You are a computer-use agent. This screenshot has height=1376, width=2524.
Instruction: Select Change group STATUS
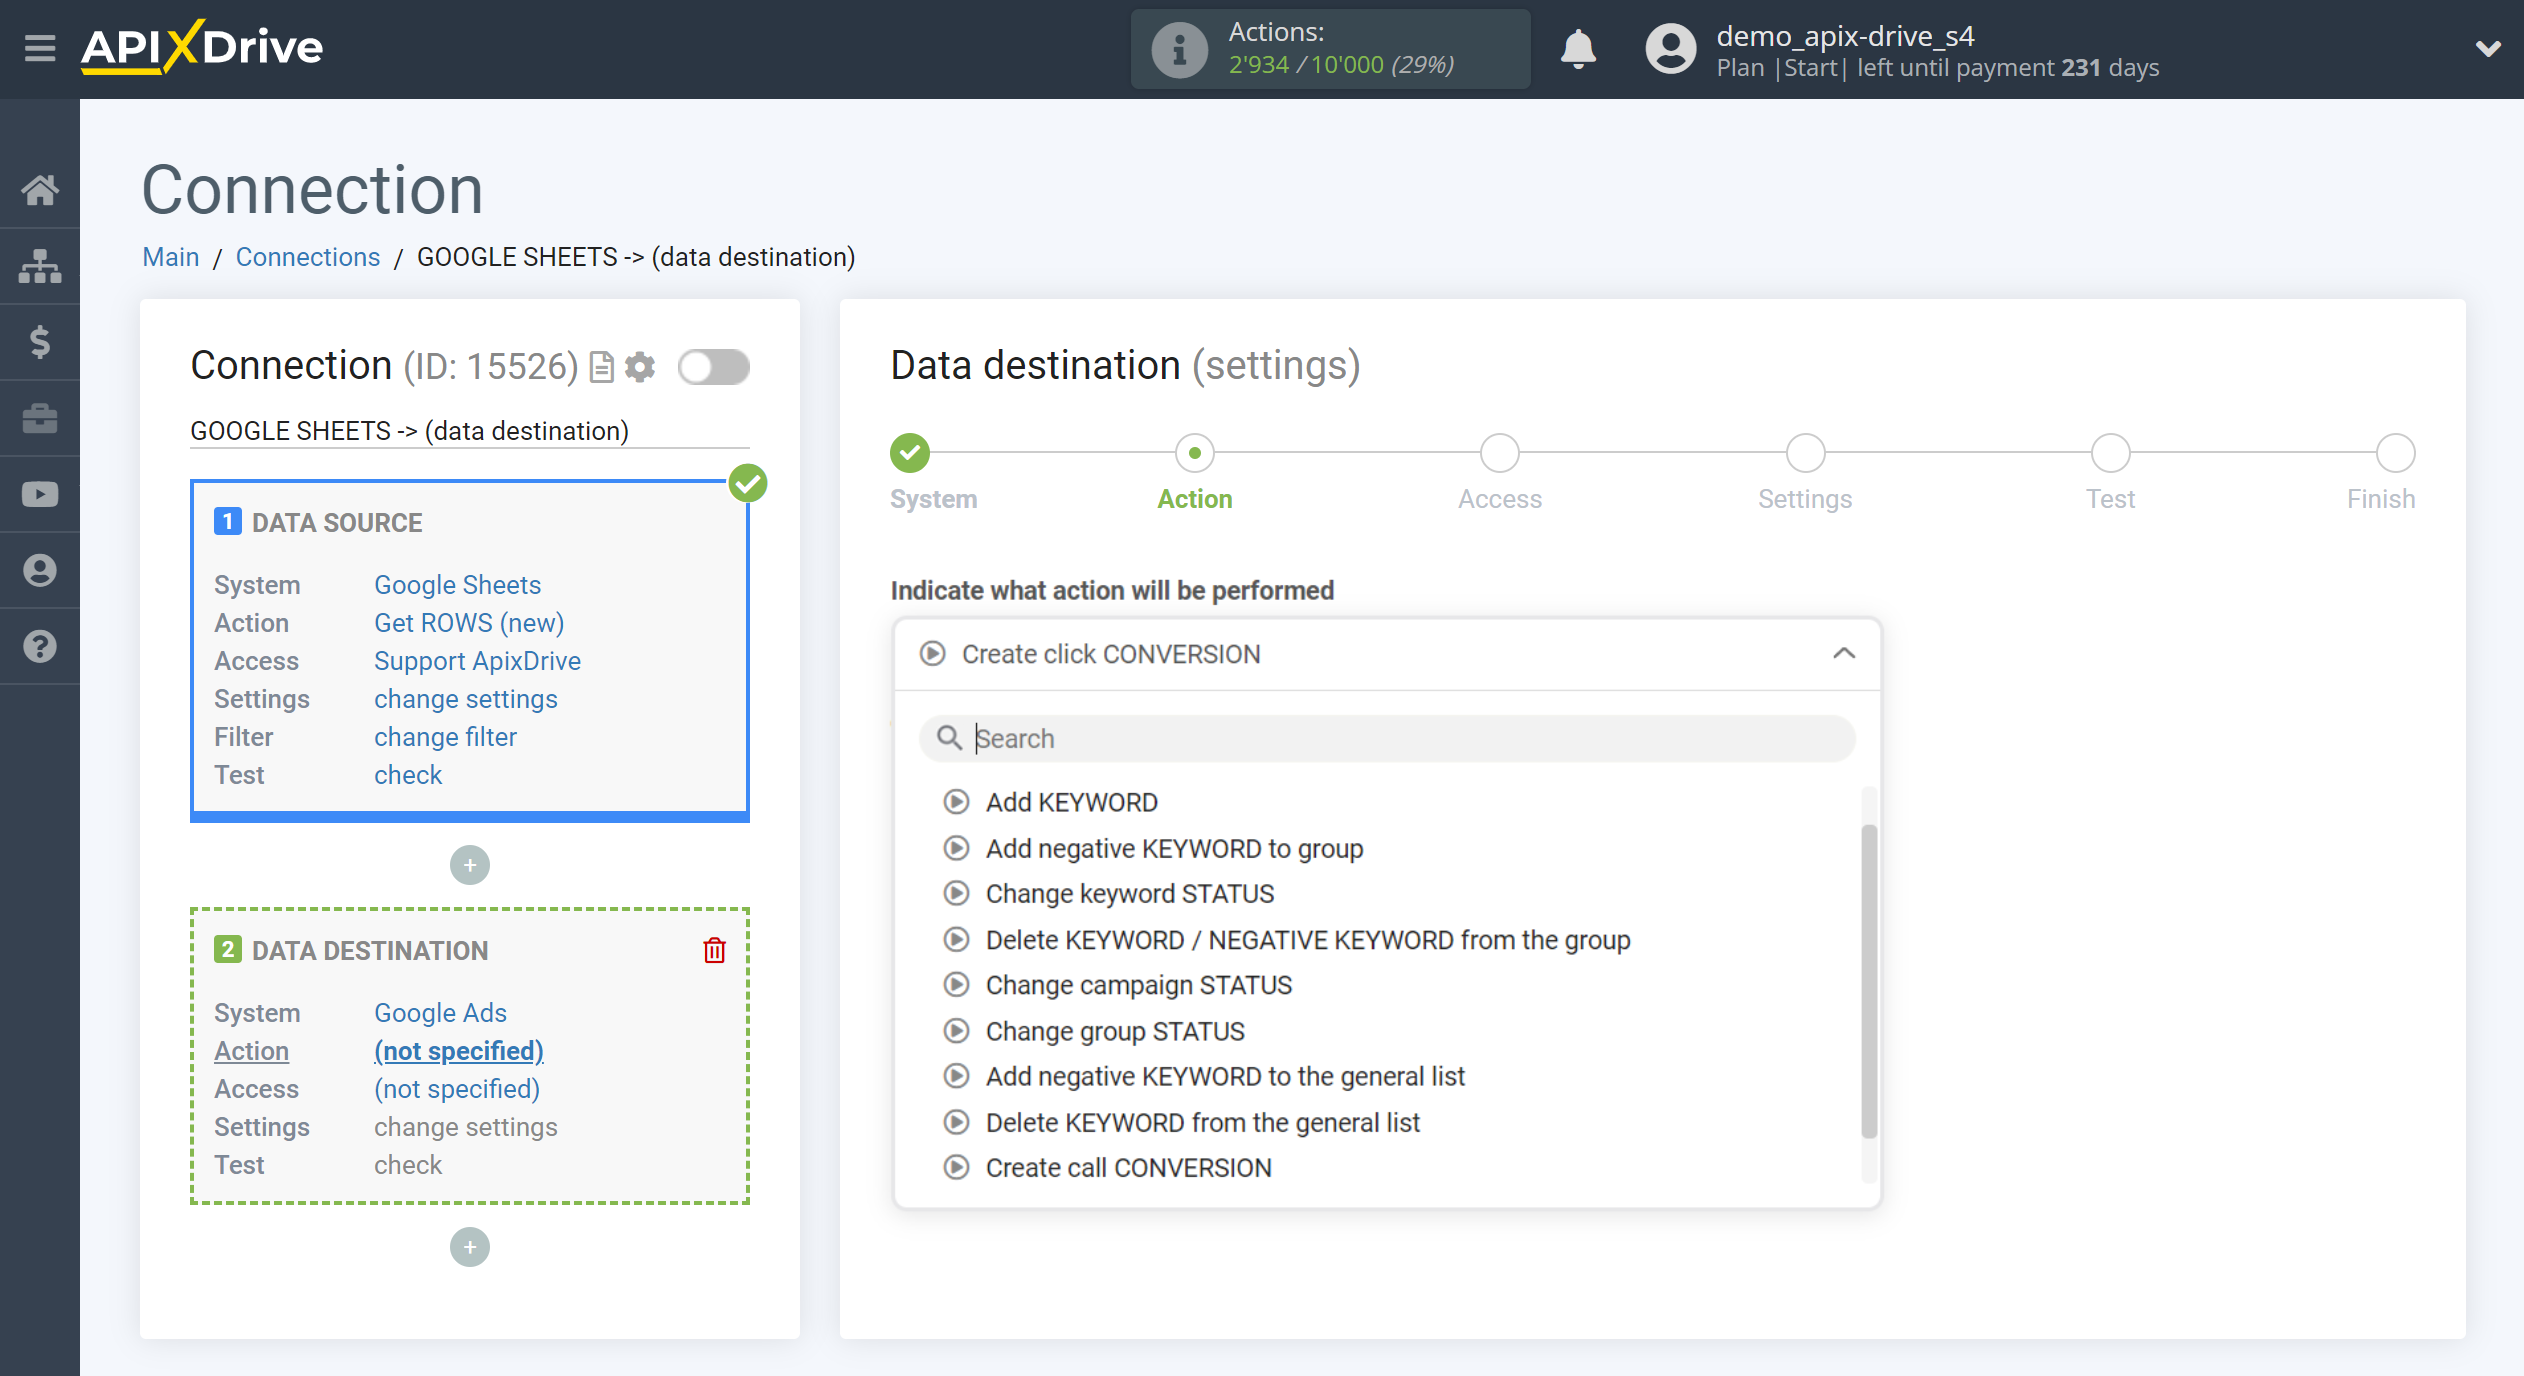click(x=1114, y=1031)
